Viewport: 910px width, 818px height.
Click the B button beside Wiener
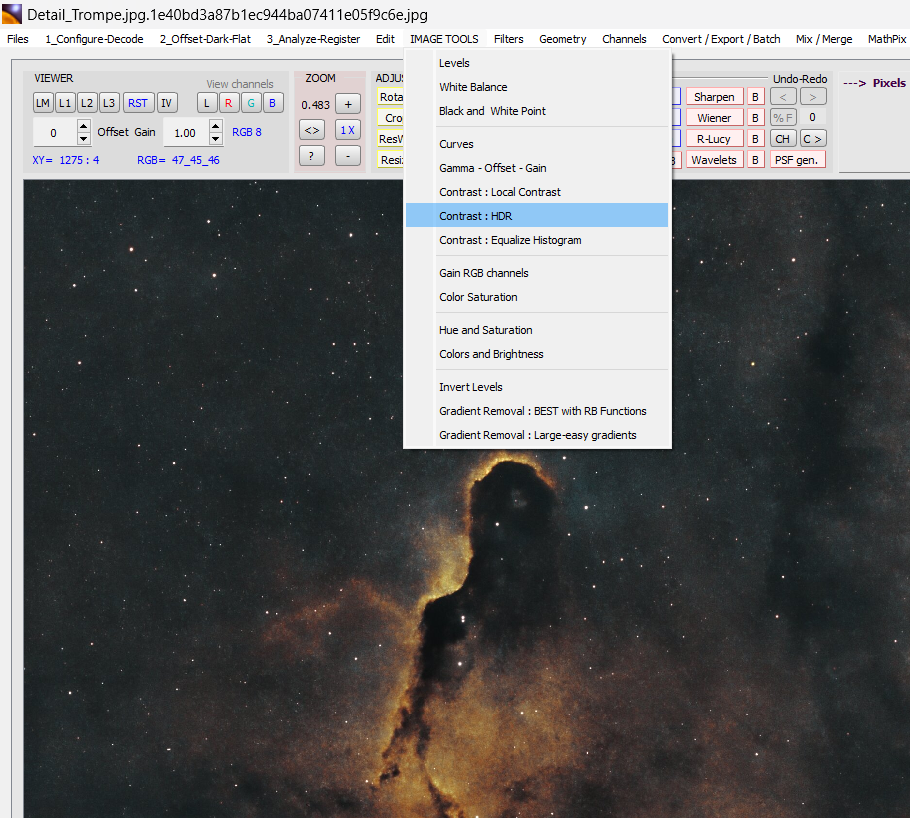point(756,118)
